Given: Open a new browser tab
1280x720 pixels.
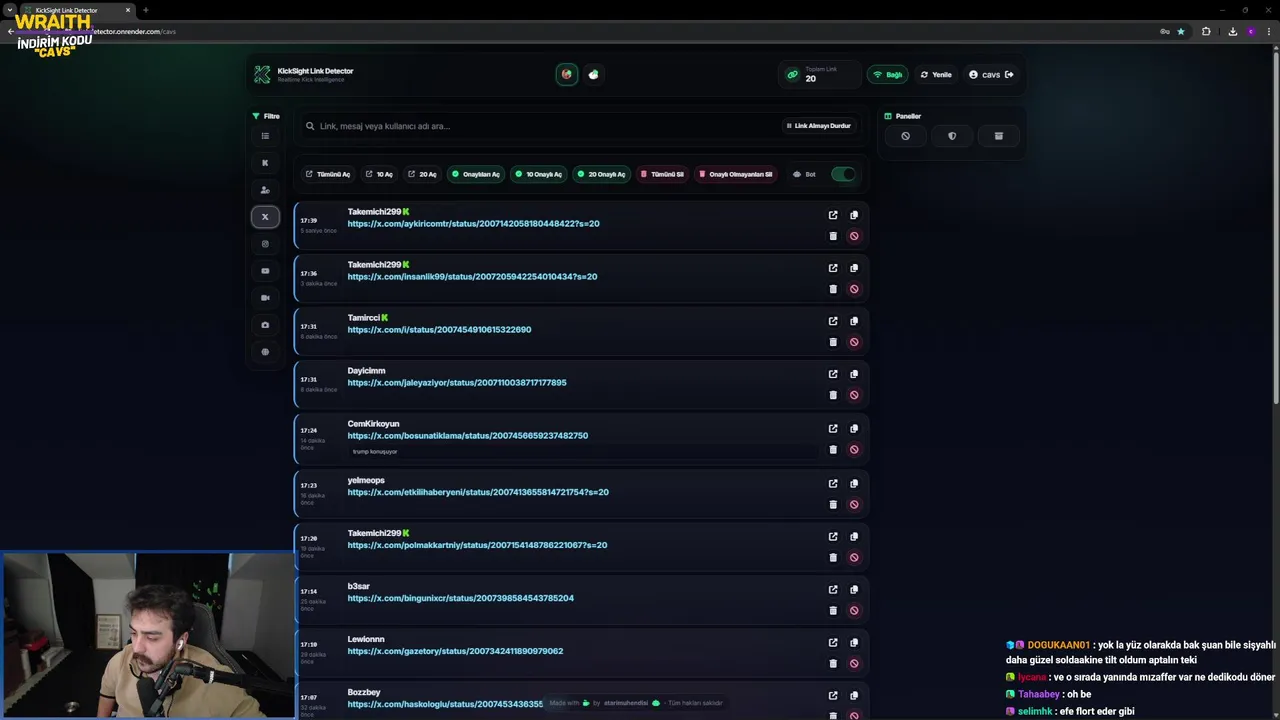Looking at the screenshot, I should [x=145, y=10].
